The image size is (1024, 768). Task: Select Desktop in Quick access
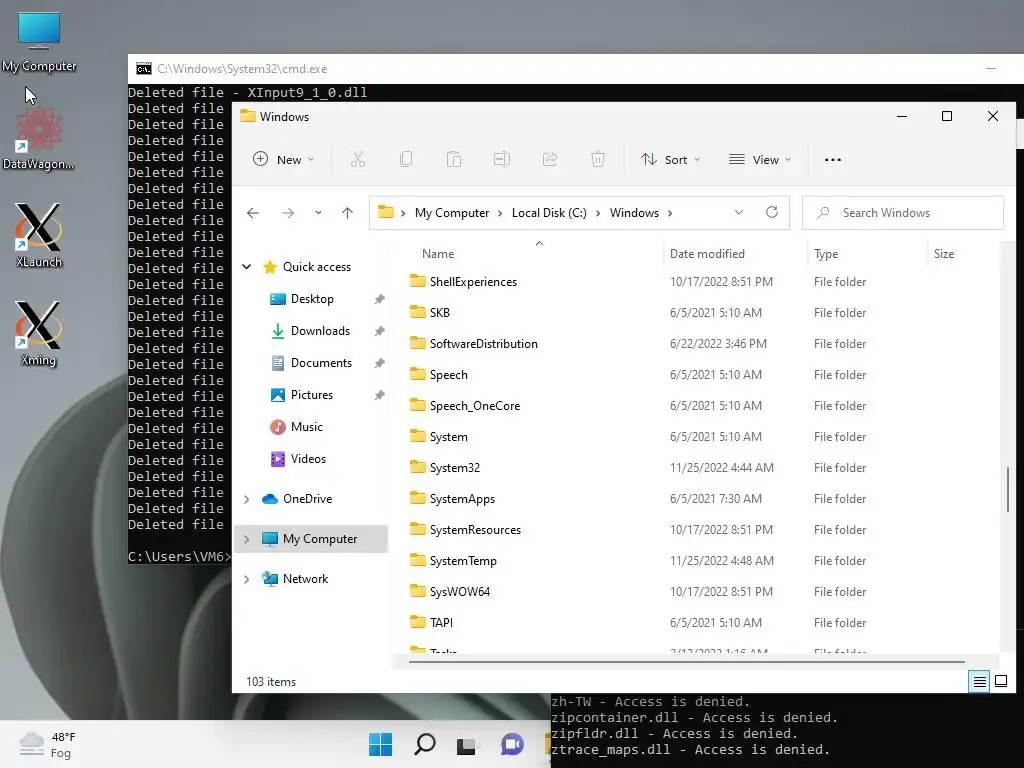(312, 298)
